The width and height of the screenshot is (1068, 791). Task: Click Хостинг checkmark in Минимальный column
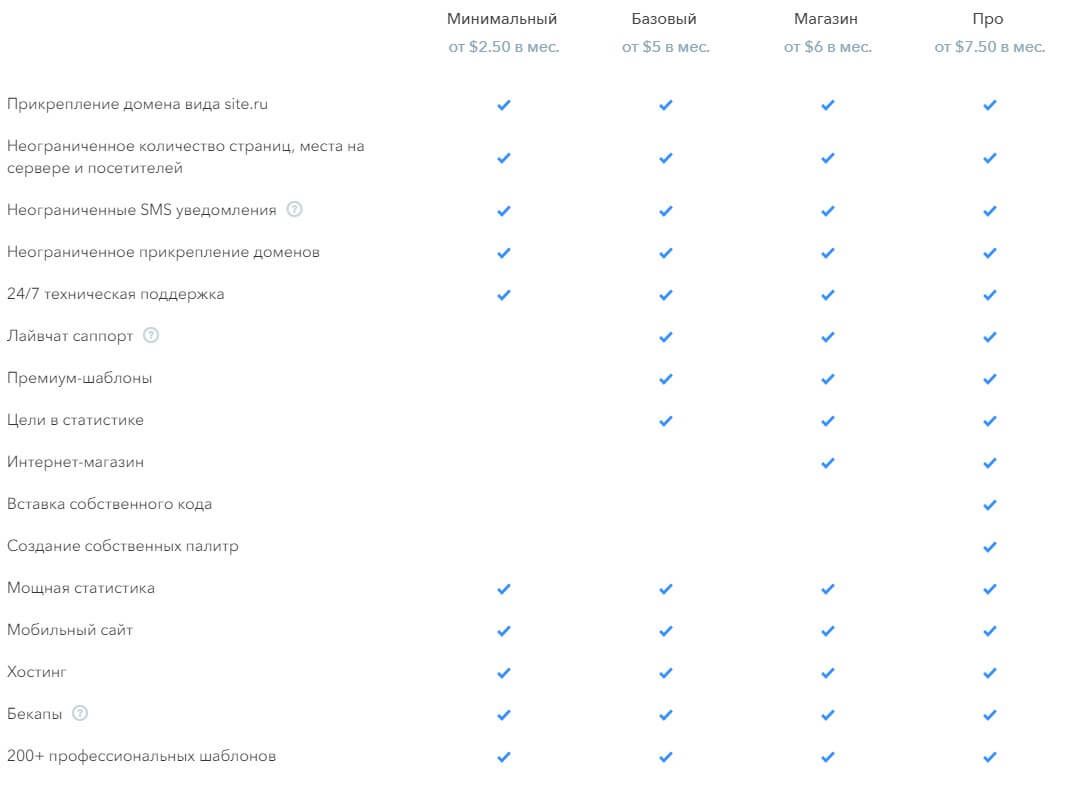tap(503, 673)
